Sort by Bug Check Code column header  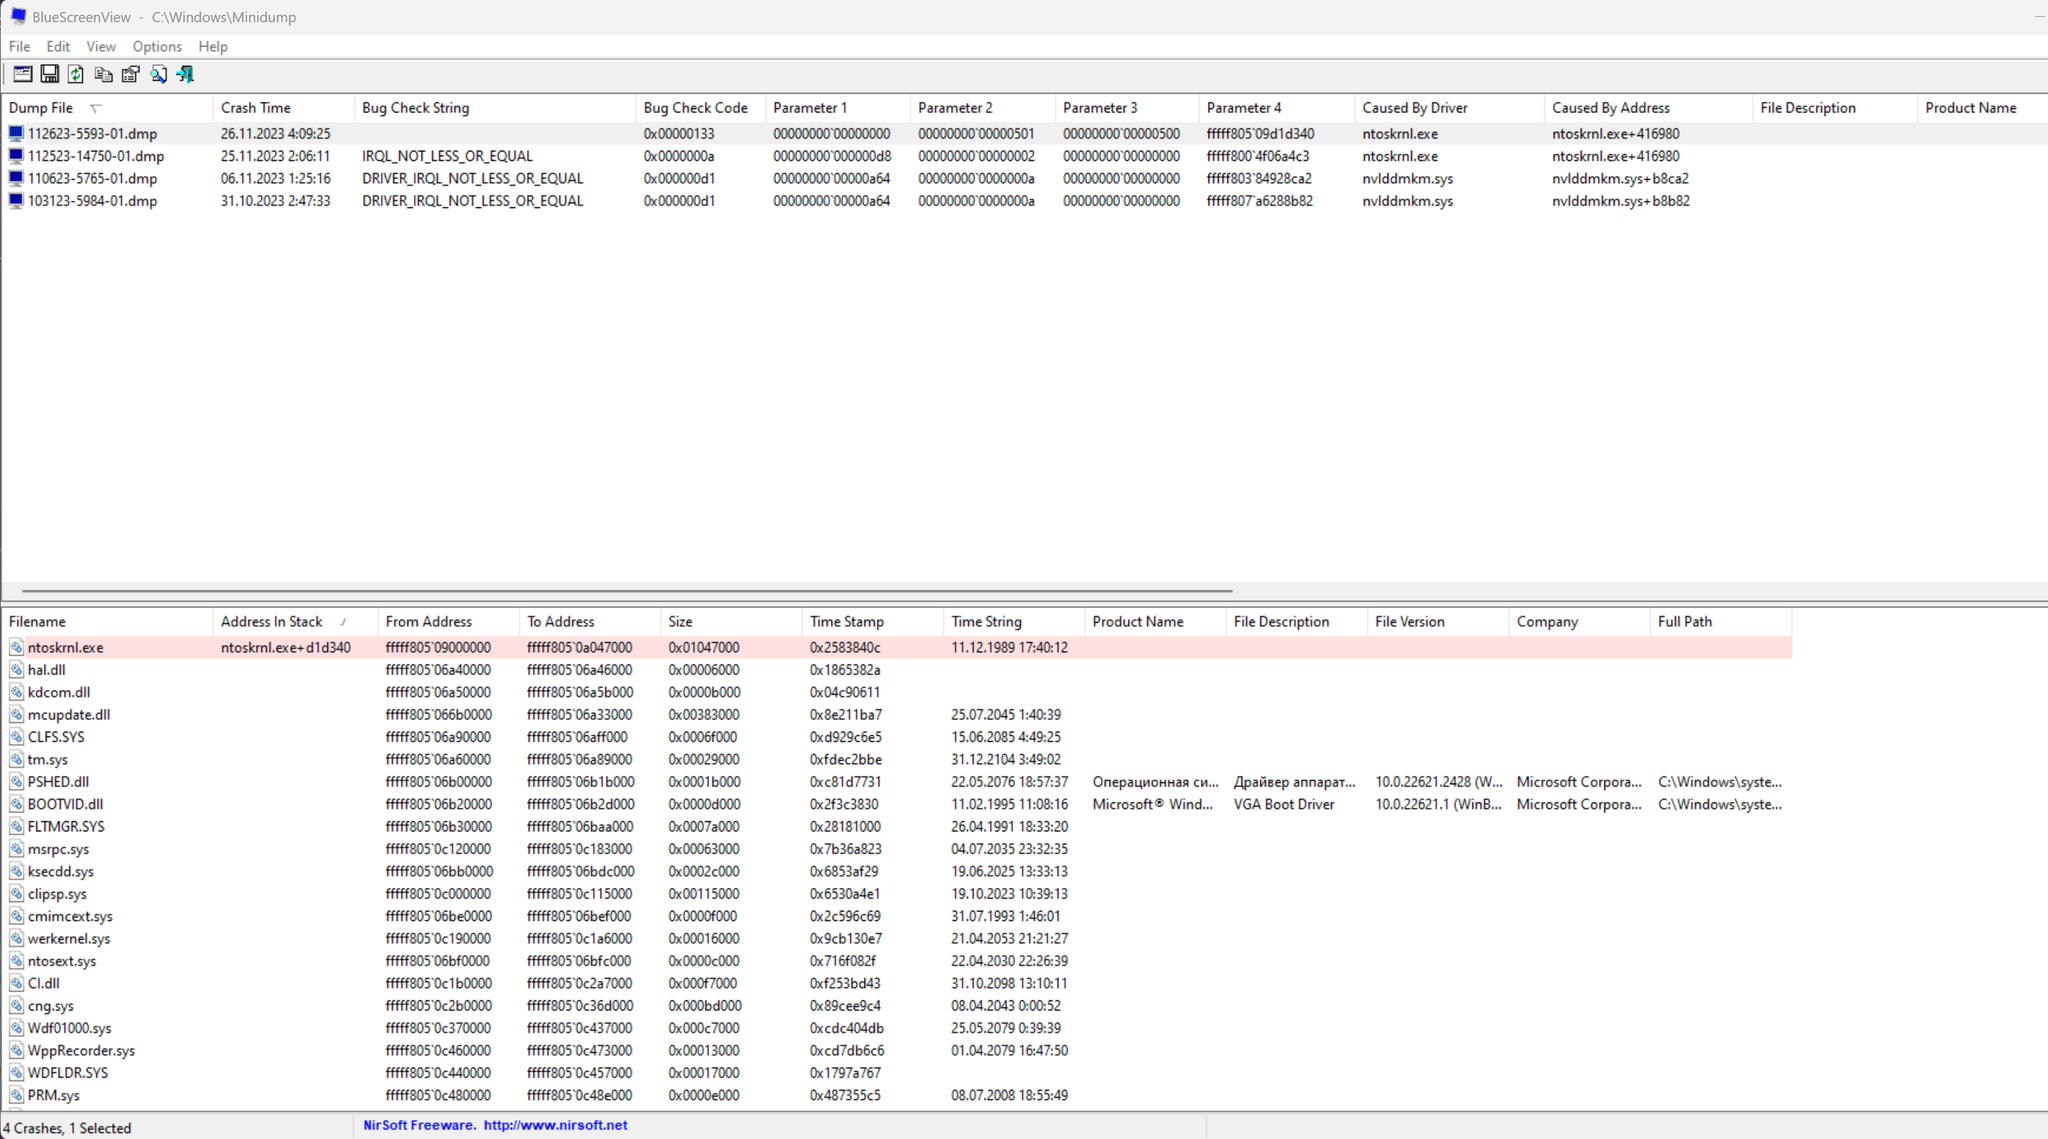(701, 108)
